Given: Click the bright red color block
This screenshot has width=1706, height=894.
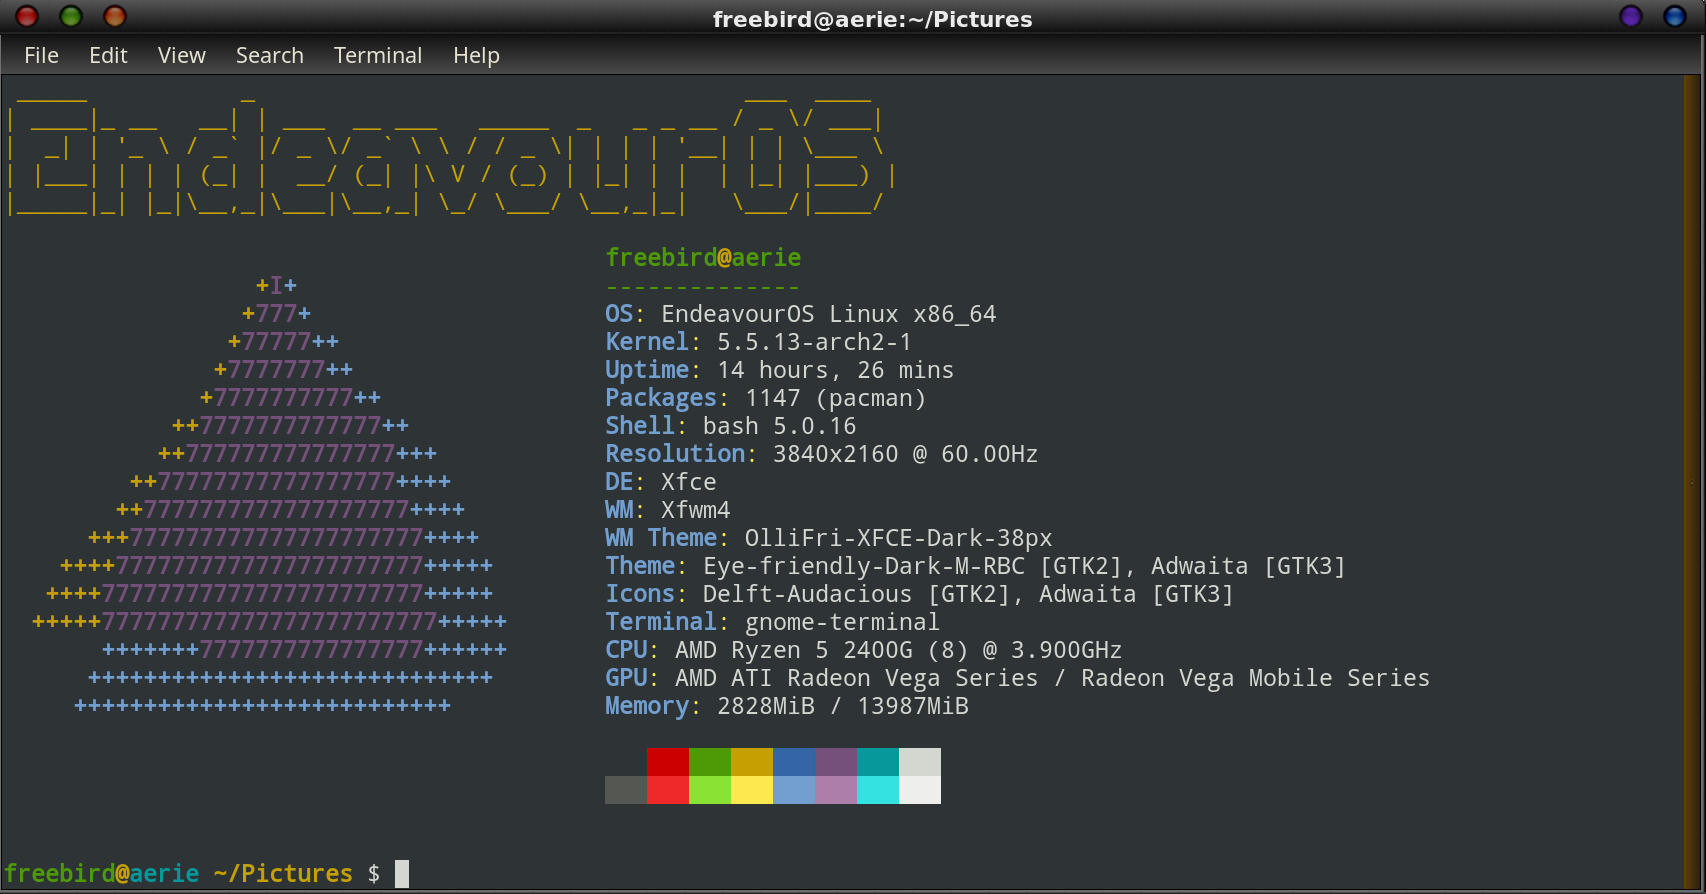Looking at the screenshot, I should pyautogui.click(x=667, y=790).
